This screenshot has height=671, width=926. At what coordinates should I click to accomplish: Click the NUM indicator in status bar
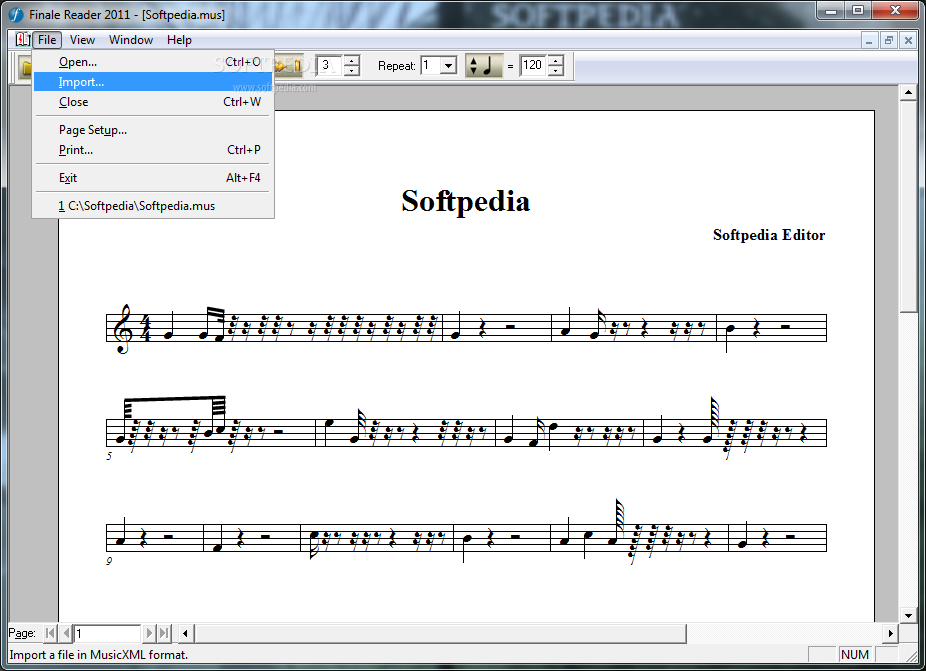[855, 654]
